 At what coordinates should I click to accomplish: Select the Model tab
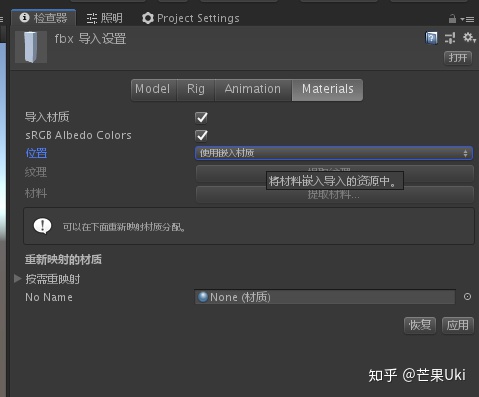(153, 89)
